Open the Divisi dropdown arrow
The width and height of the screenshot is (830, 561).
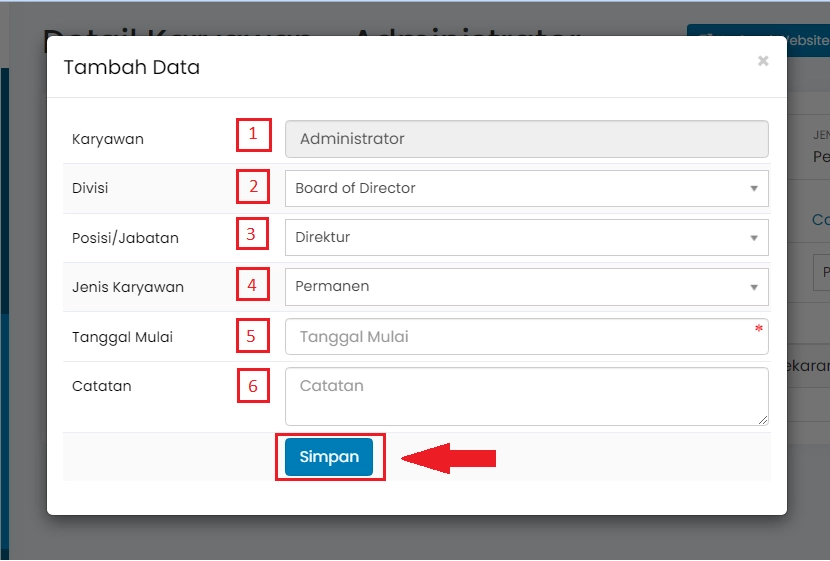pyautogui.click(x=752, y=188)
